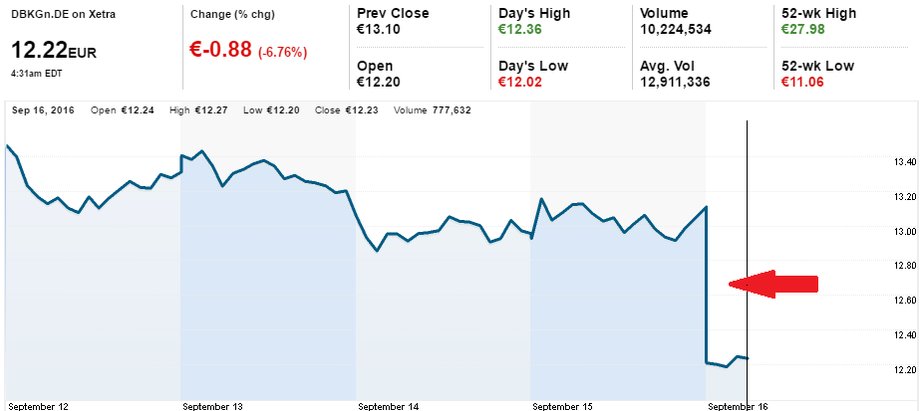Select the Volume 10,224,534 figure
This screenshot has height=411, width=920.
pyautogui.click(x=675, y=29)
